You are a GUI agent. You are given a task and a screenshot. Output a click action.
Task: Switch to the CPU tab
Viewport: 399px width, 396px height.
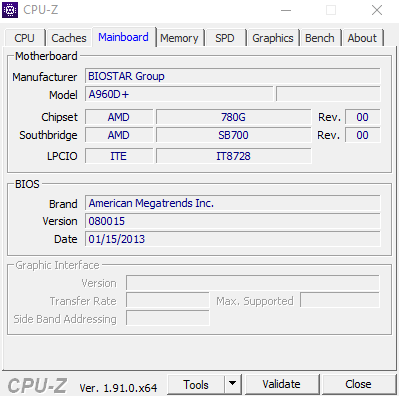(25, 38)
